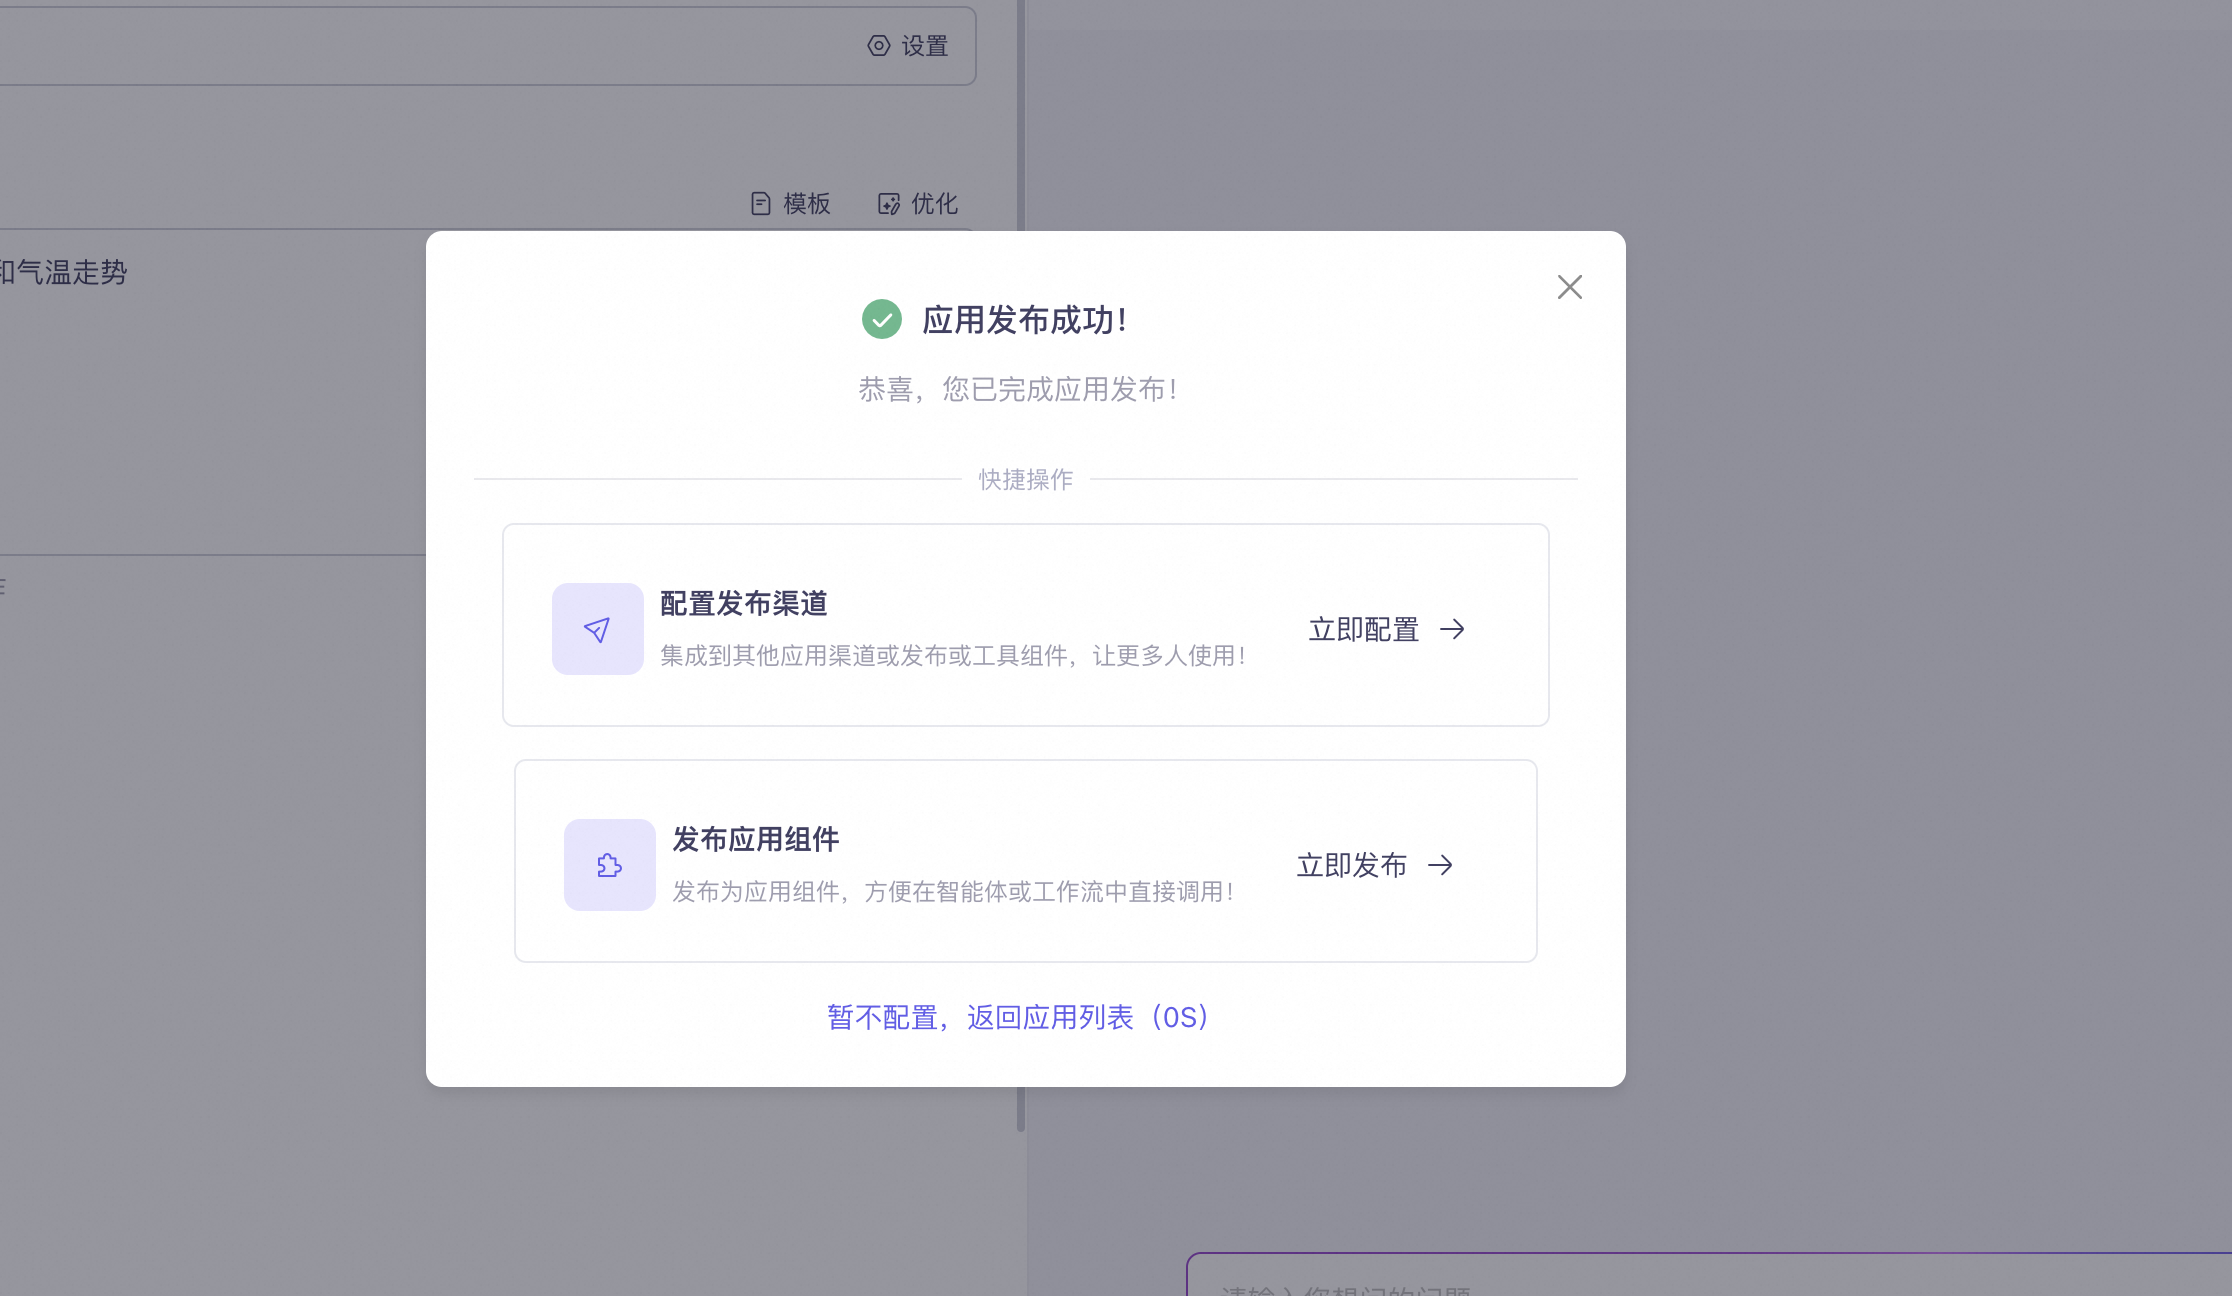
Task: Click the green success checkmark icon
Action: click(x=881, y=319)
